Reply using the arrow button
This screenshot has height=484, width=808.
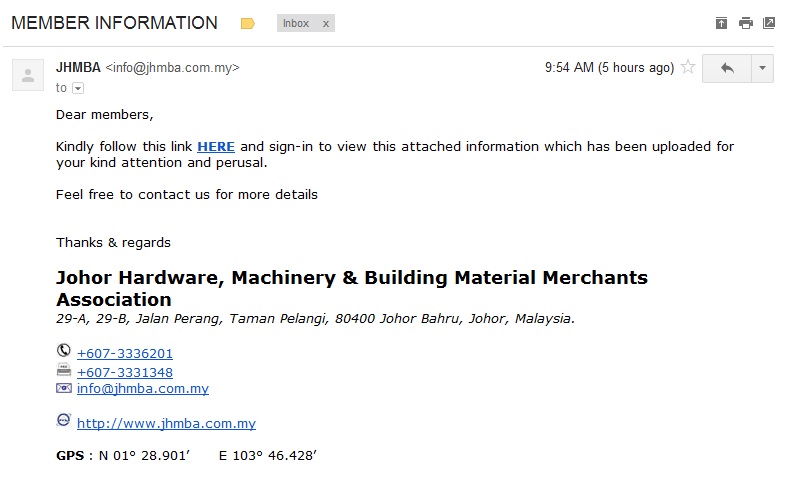727,68
